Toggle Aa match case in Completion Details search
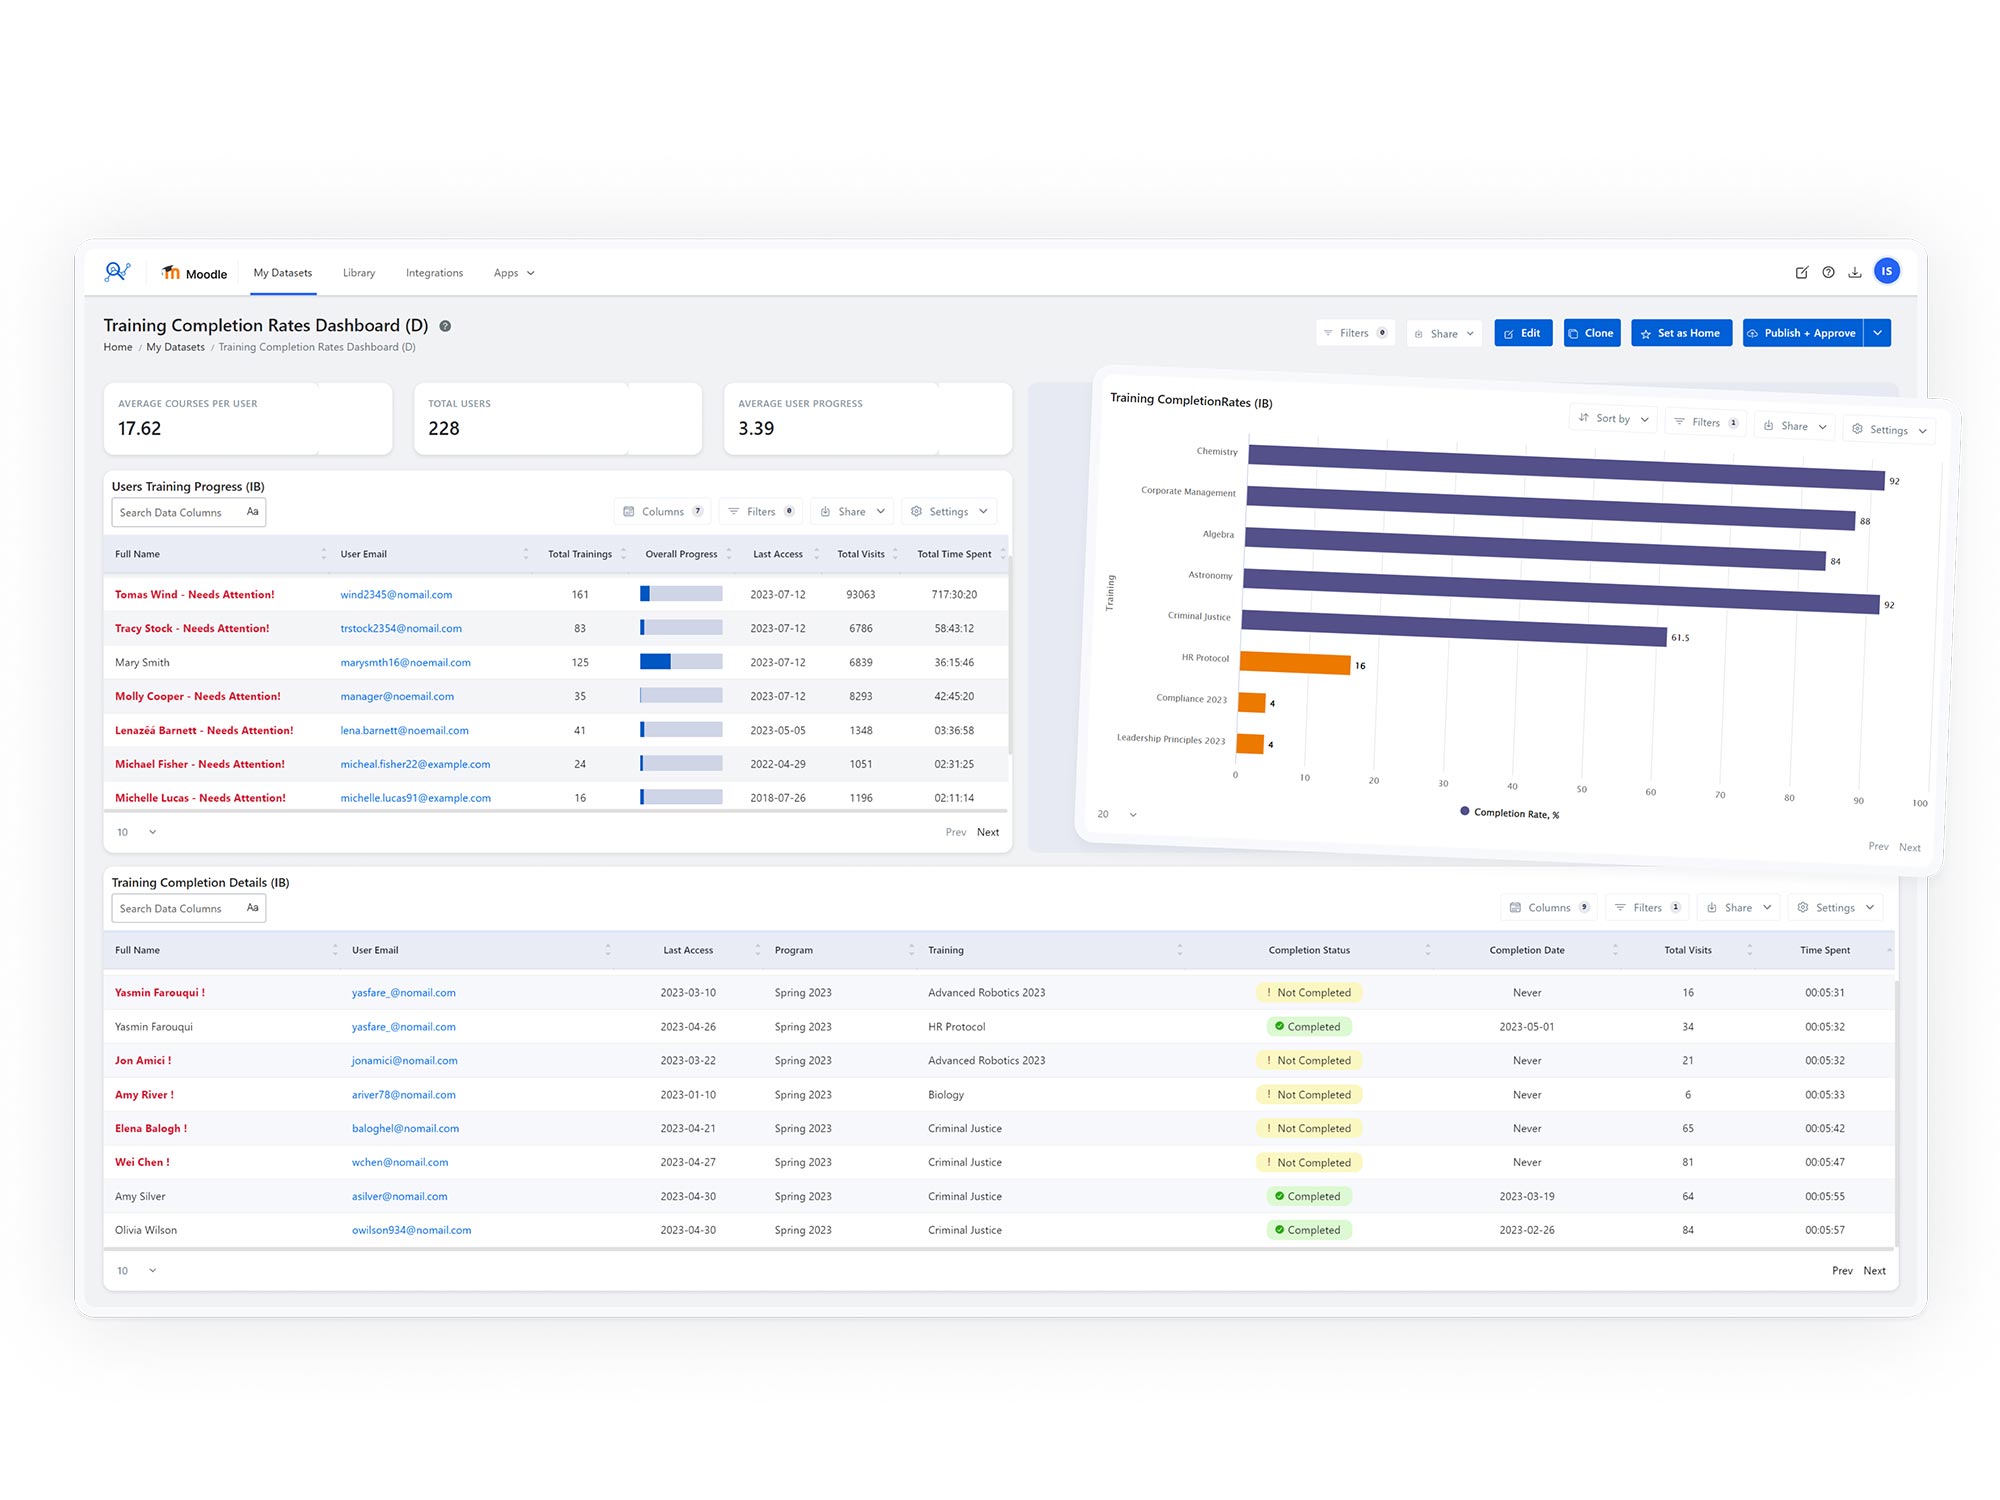The image size is (2000, 1500). tap(252, 908)
